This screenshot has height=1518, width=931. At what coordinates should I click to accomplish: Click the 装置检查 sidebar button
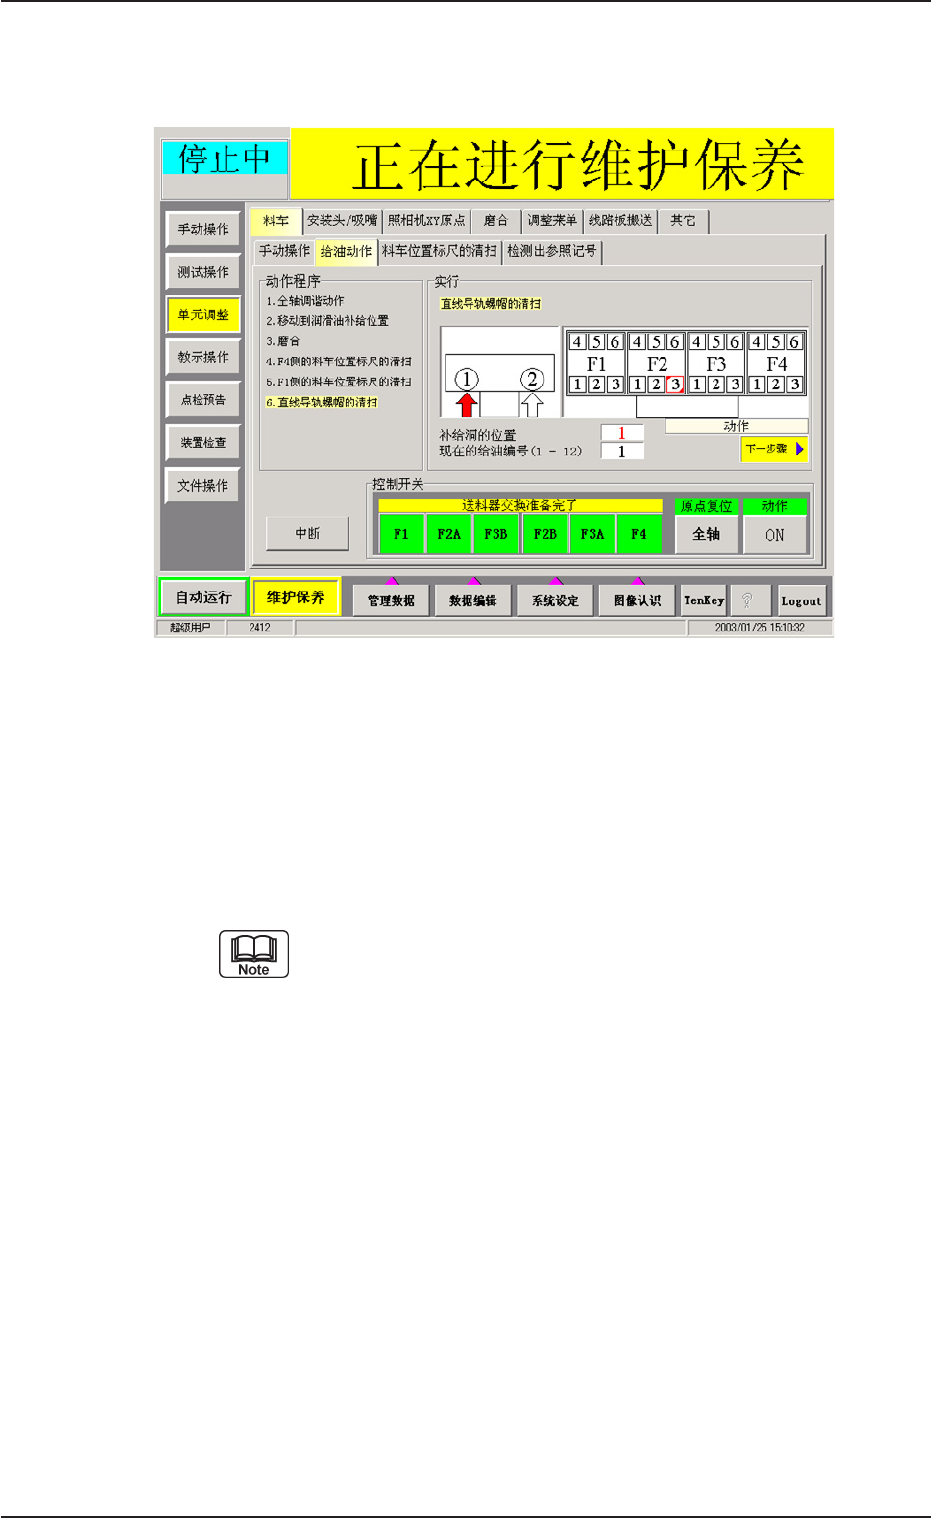pos(203,442)
